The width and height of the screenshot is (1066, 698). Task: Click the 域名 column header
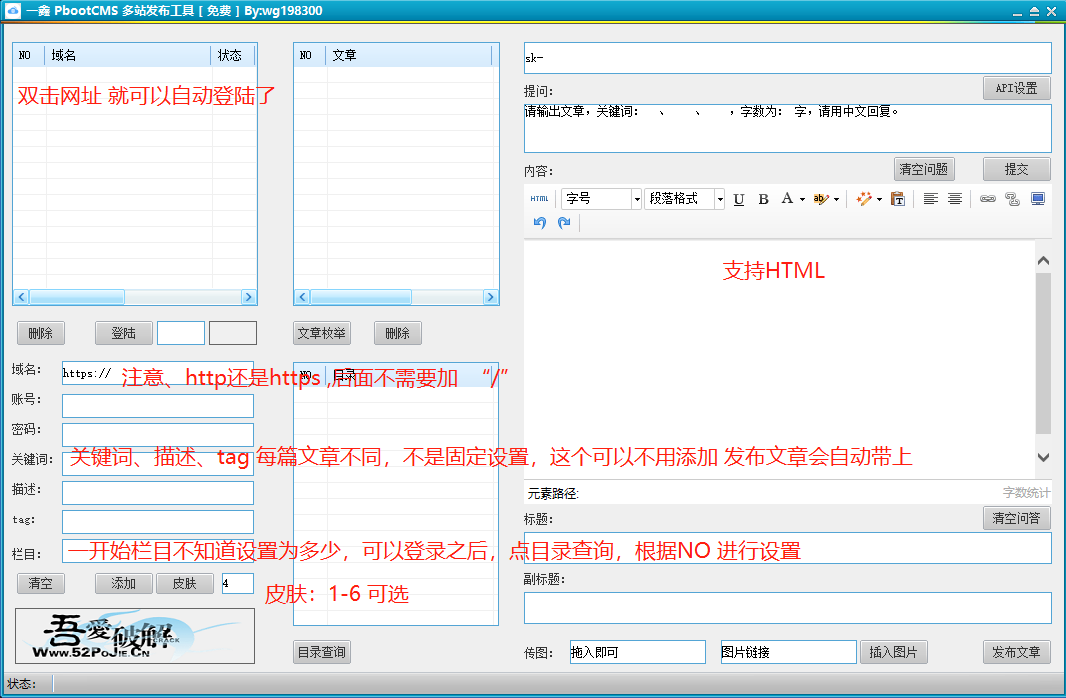pos(128,55)
